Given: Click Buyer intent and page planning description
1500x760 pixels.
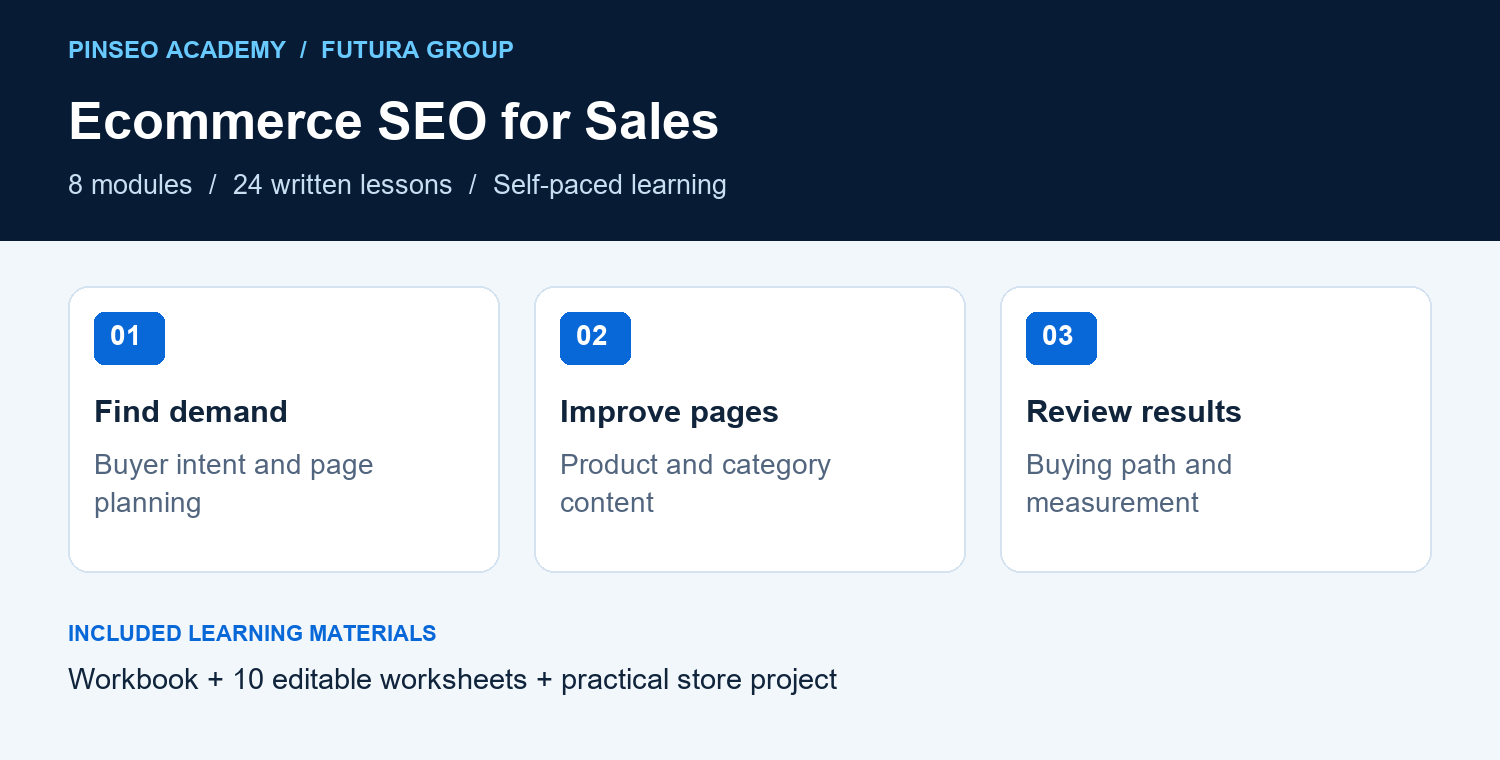Looking at the screenshot, I should pos(233,483).
